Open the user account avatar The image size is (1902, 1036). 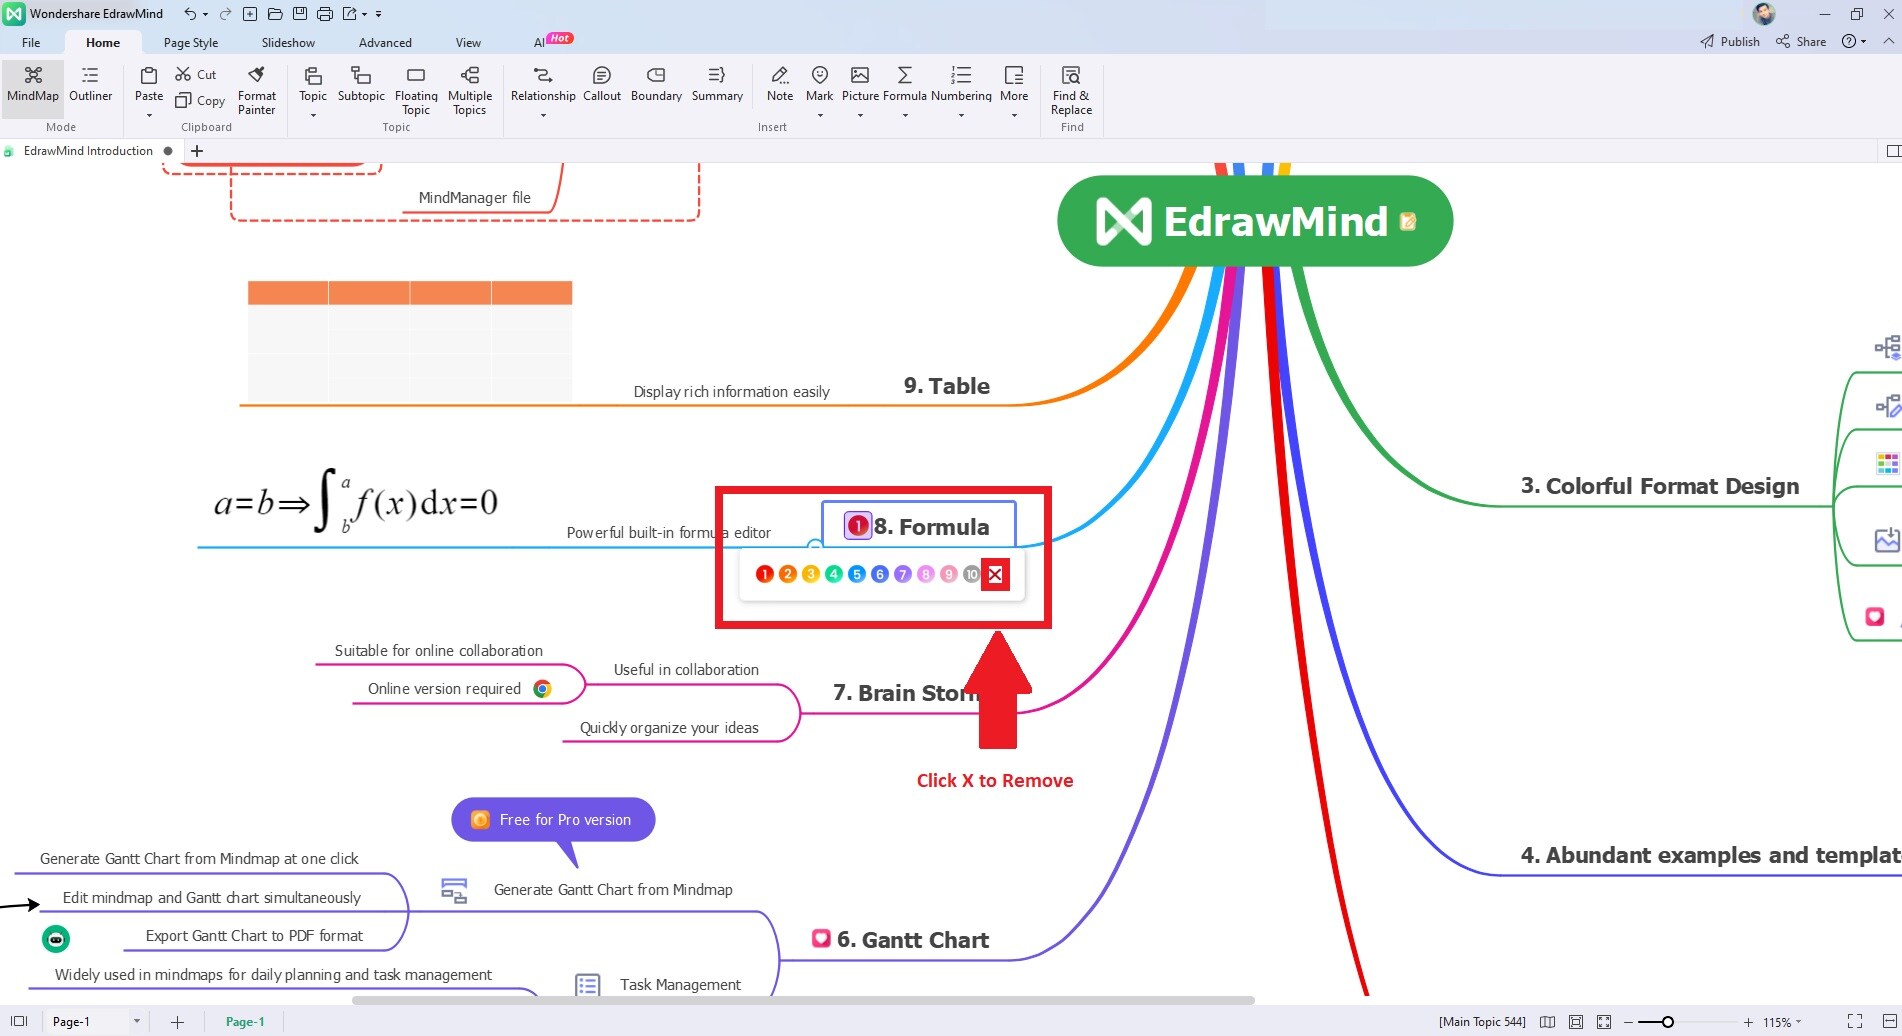pos(1764,14)
